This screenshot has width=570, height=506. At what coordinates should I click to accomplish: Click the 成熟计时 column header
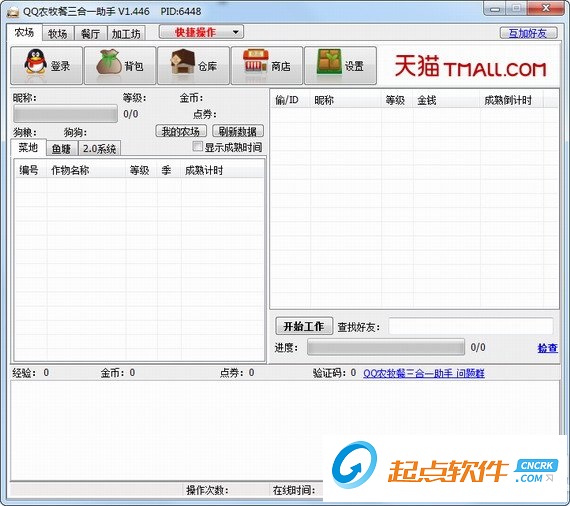point(222,170)
